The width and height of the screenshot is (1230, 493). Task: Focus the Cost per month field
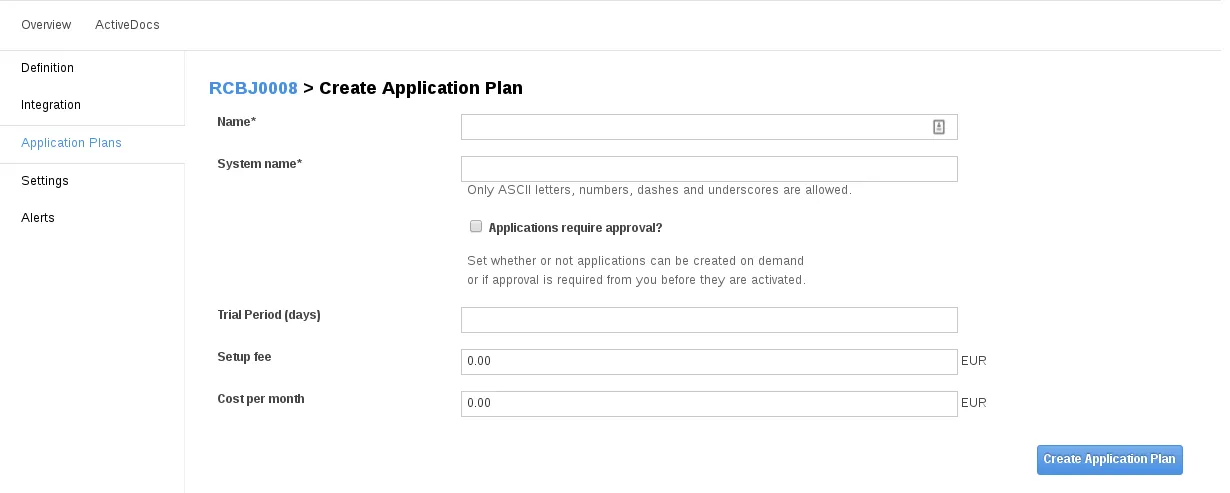click(709, 404)
